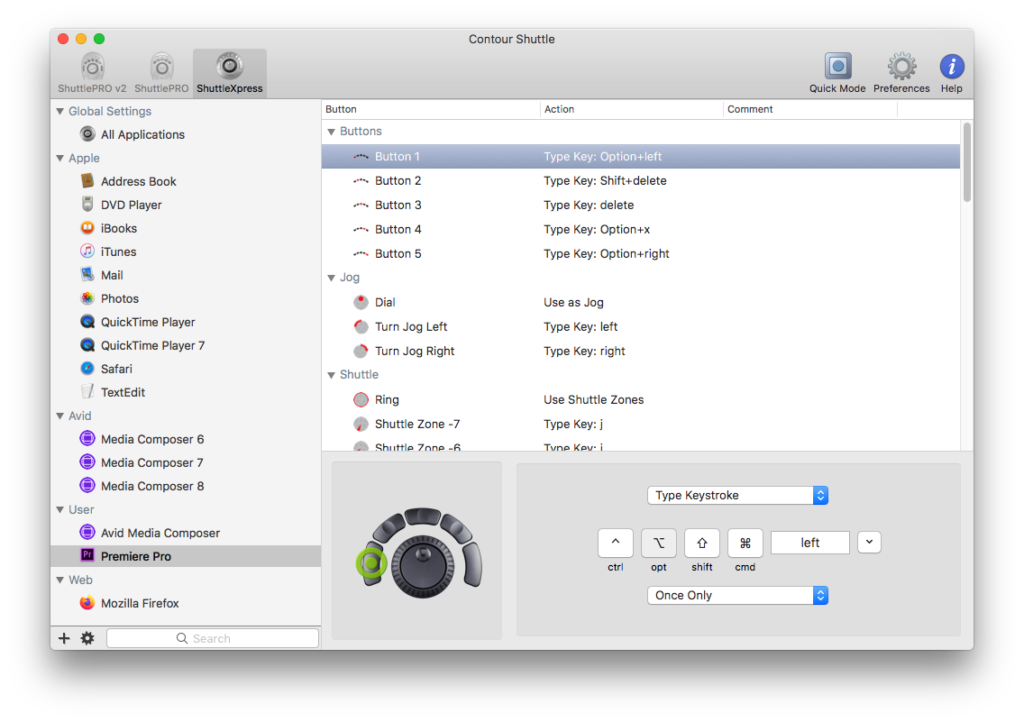Select the Turn Jog Left row

pyautogui.click(x=641, y=326)
